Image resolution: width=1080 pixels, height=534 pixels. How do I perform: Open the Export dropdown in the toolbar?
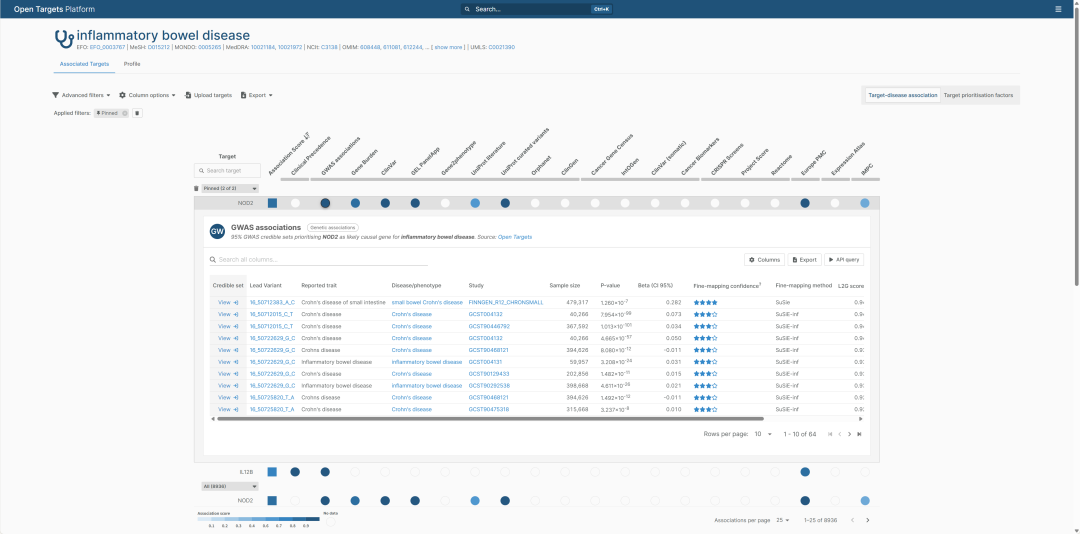coord(257,95)
